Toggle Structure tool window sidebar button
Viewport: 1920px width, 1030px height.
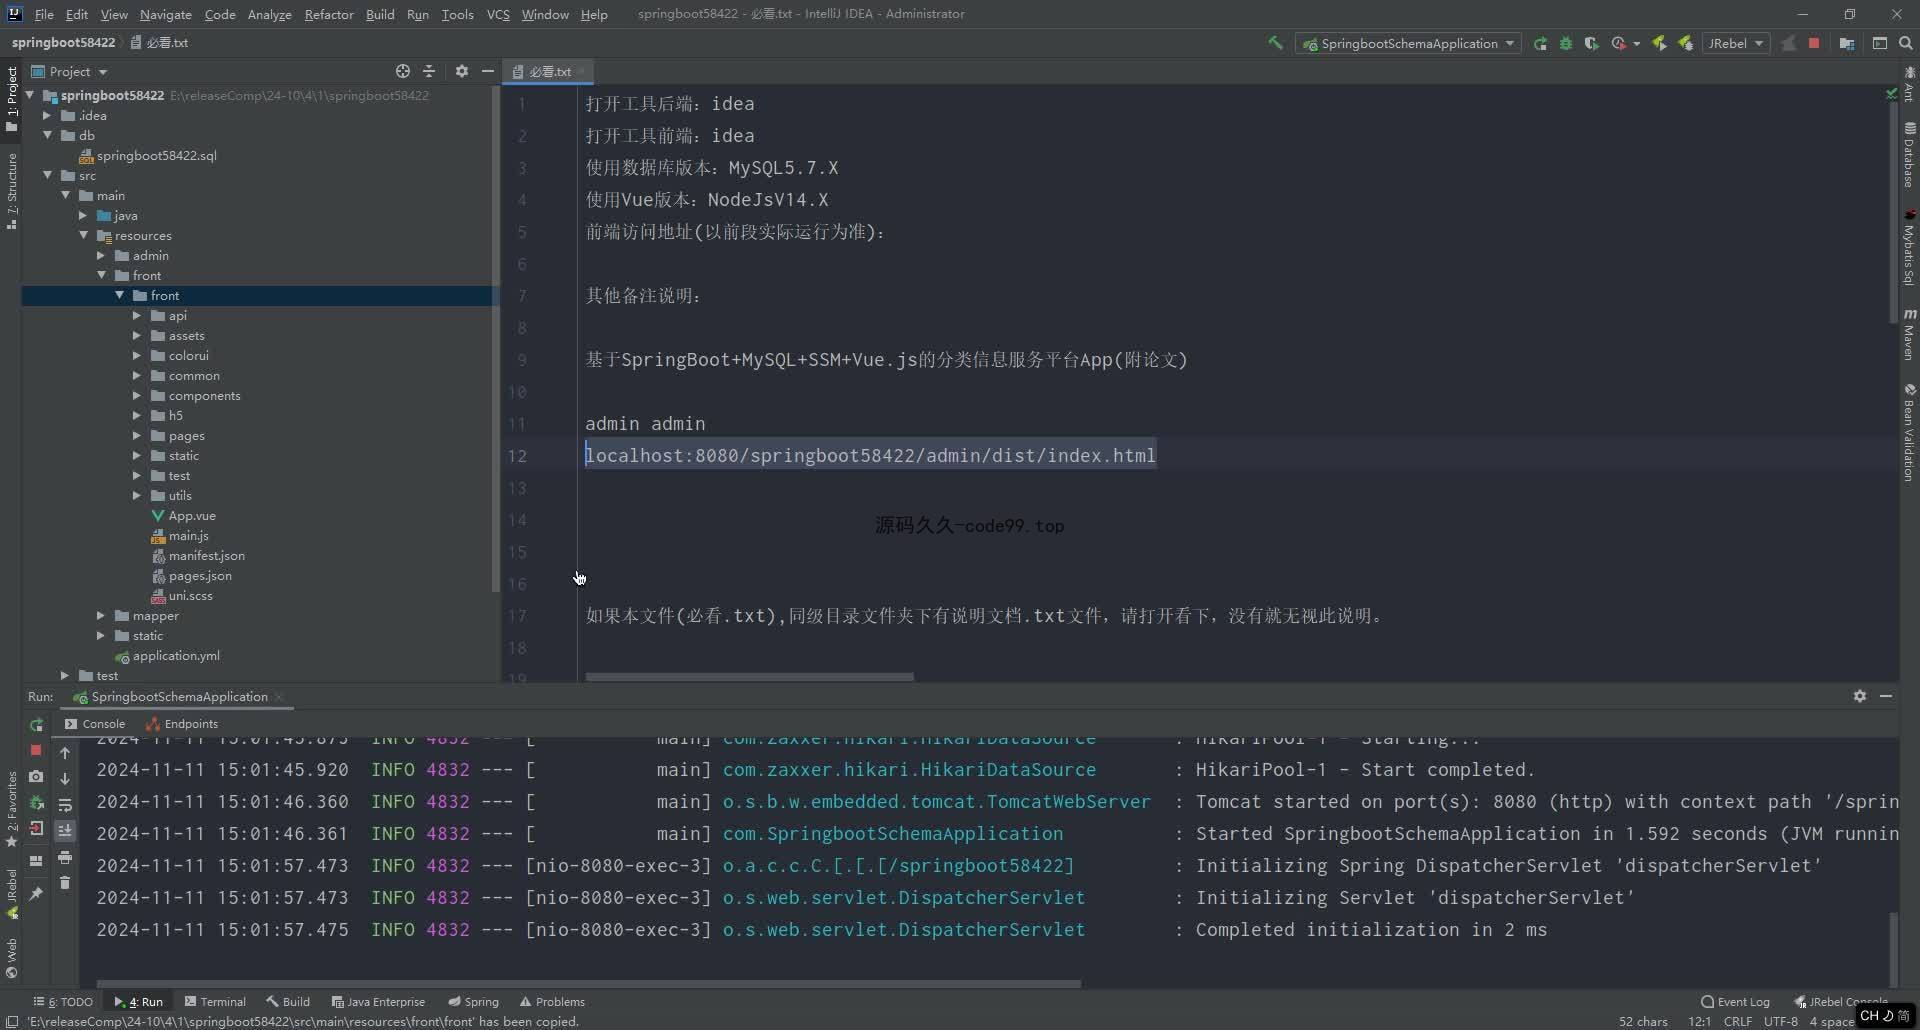(x=12, y=192)
